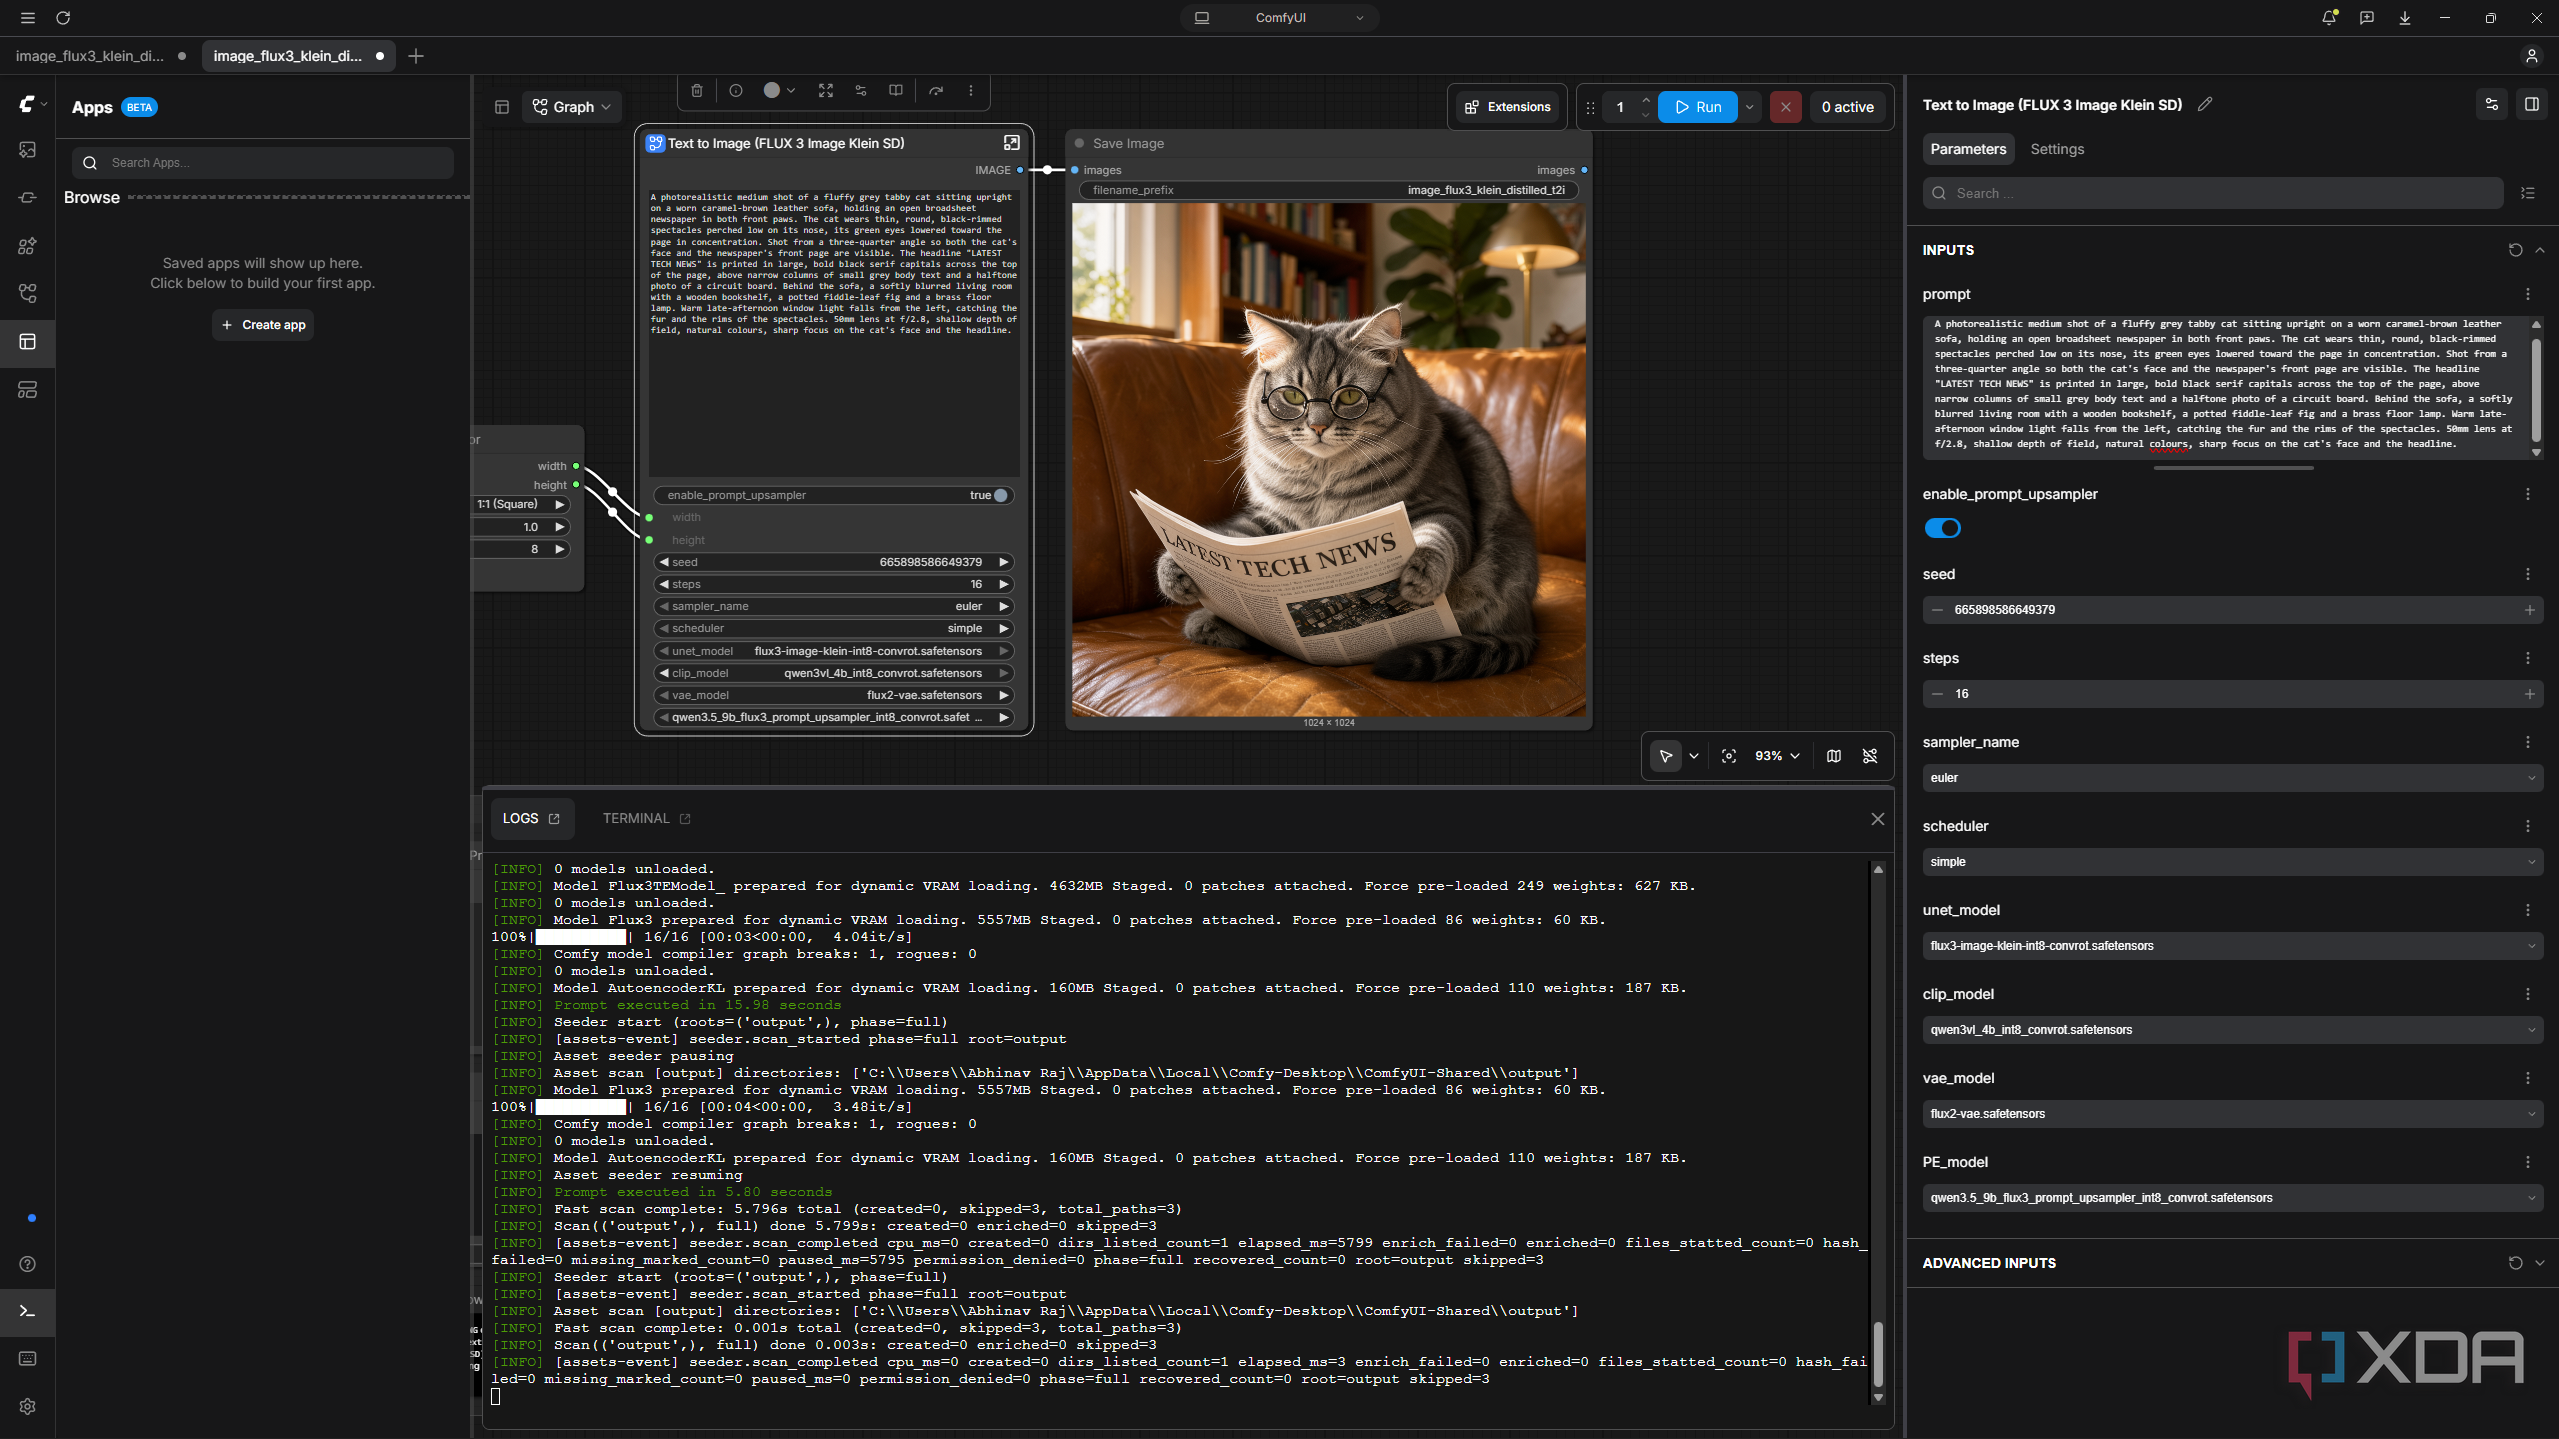Click the Search Apps input field
This screenshot has width=2559, height=1439.
coord(263,163)
